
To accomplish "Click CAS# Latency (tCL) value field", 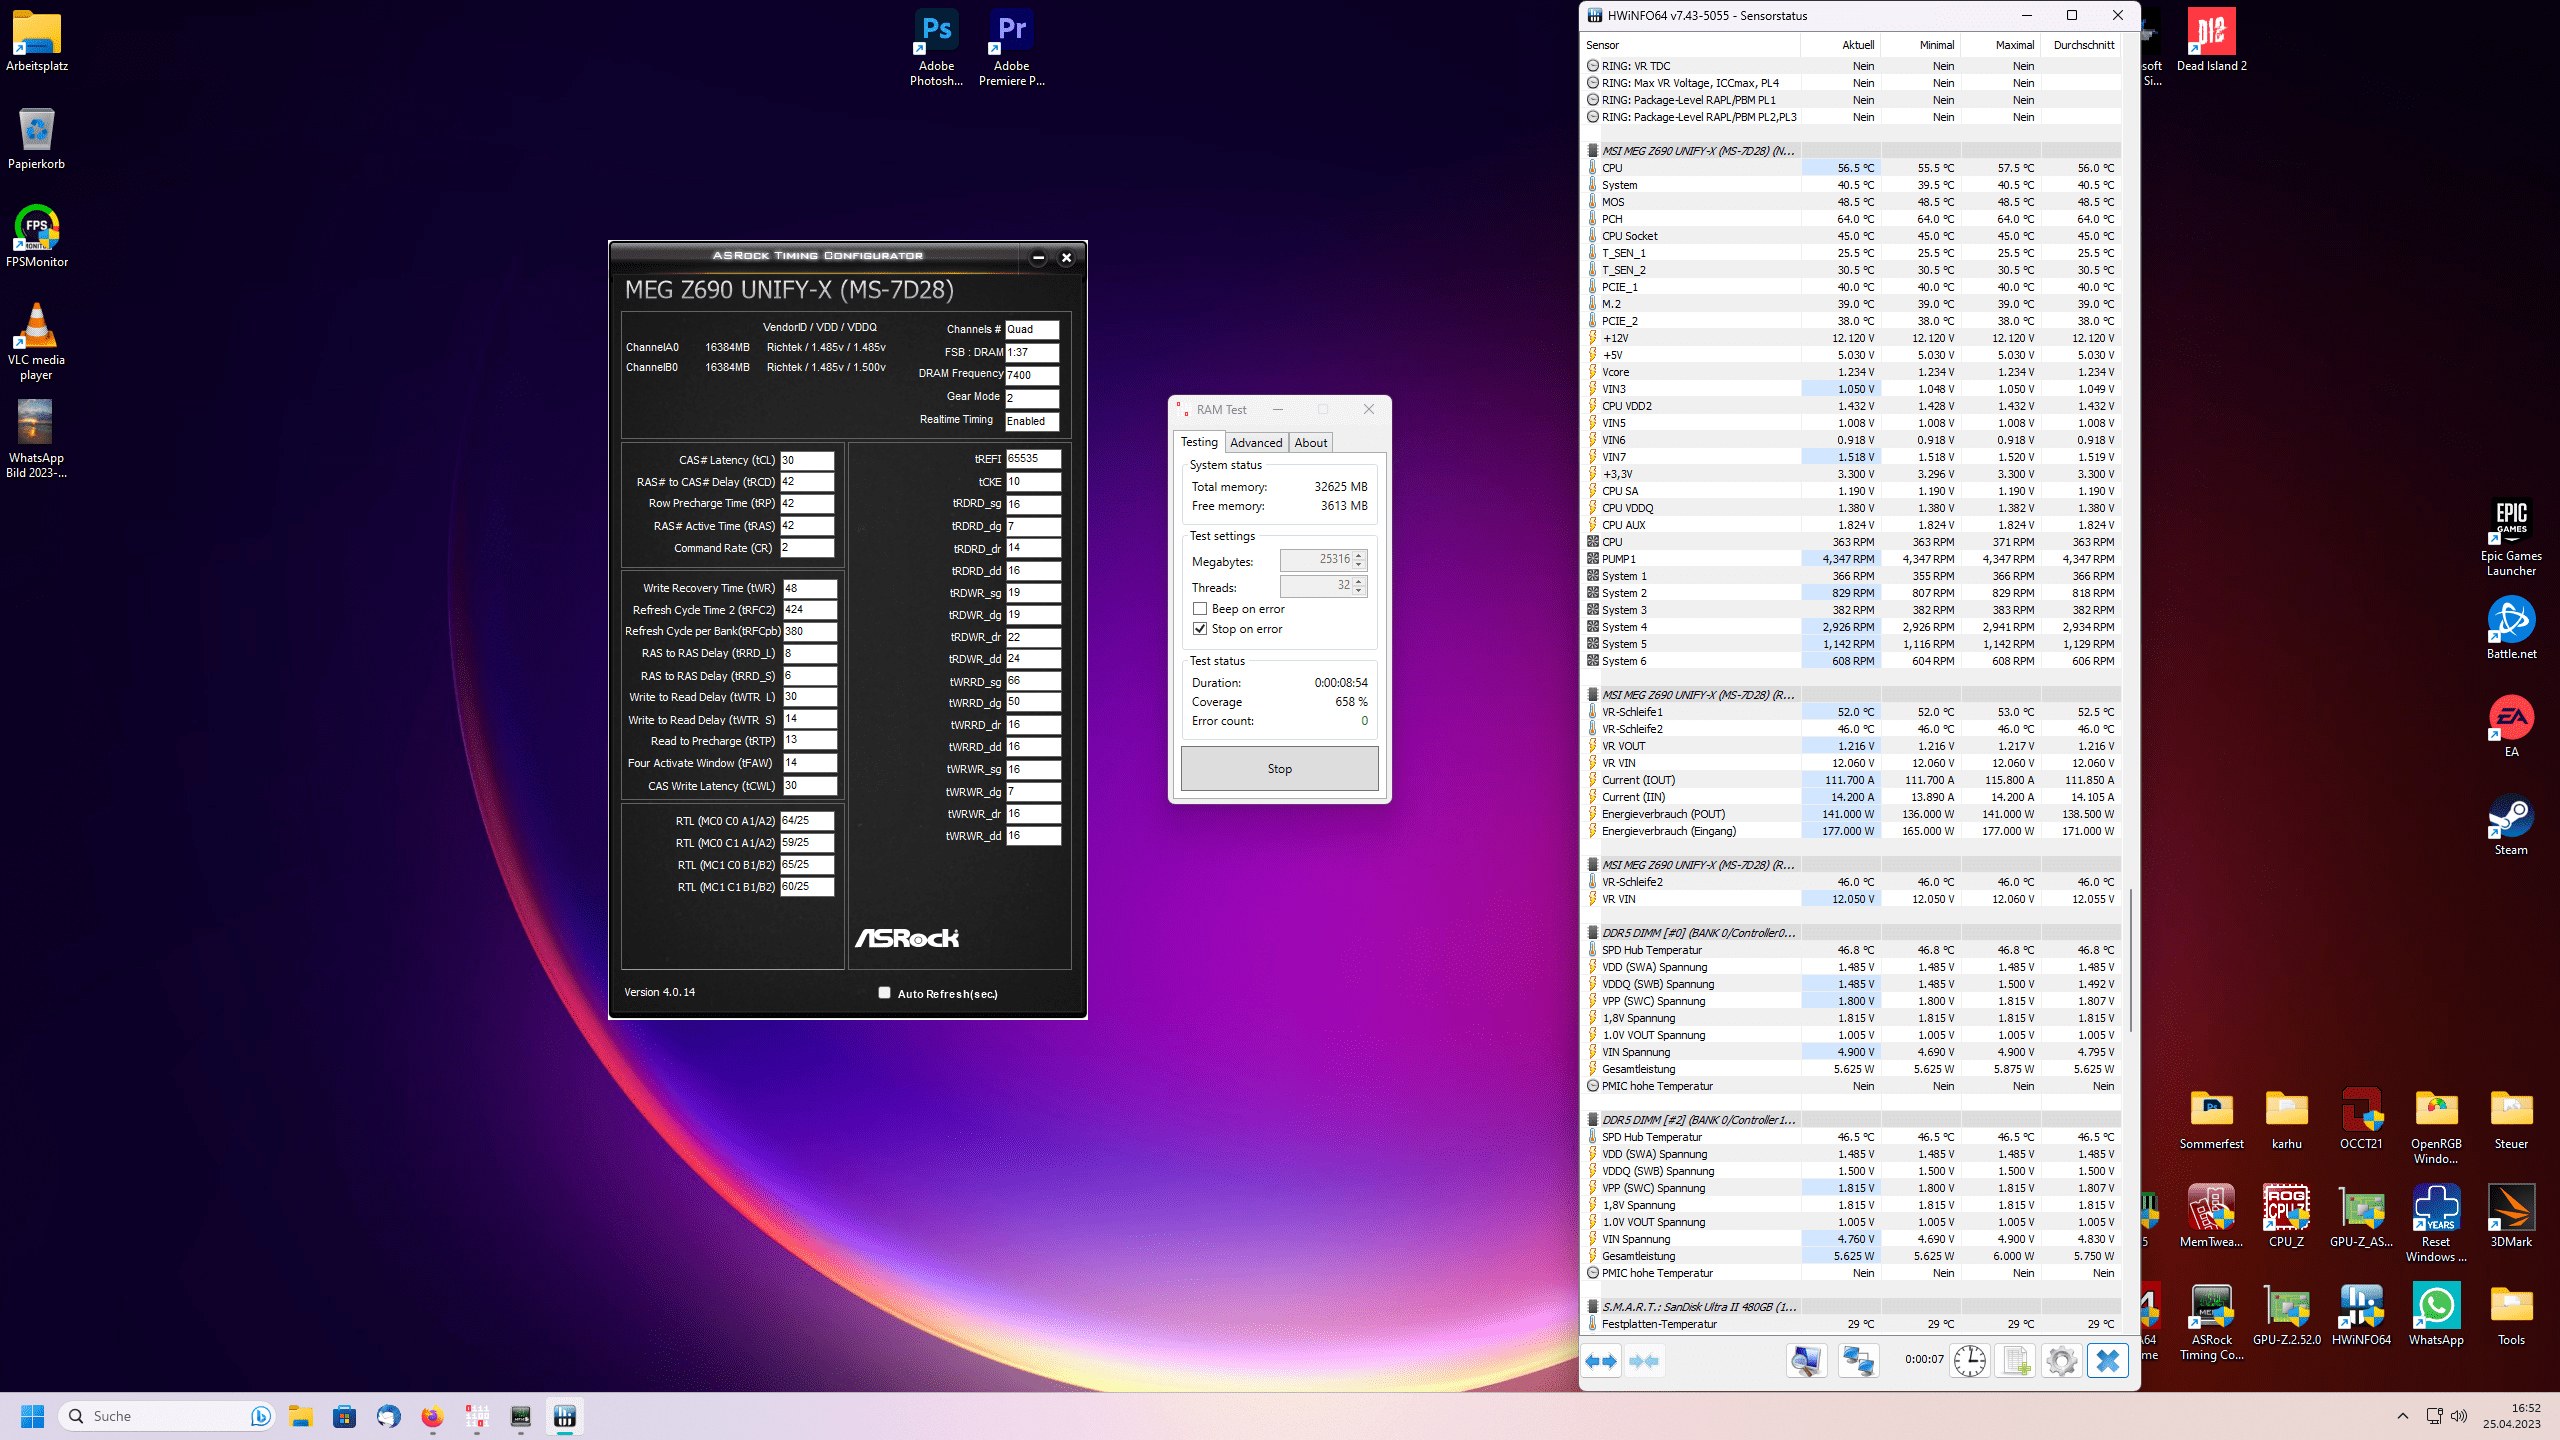I will pyautogui.click(x=807, y=461).
